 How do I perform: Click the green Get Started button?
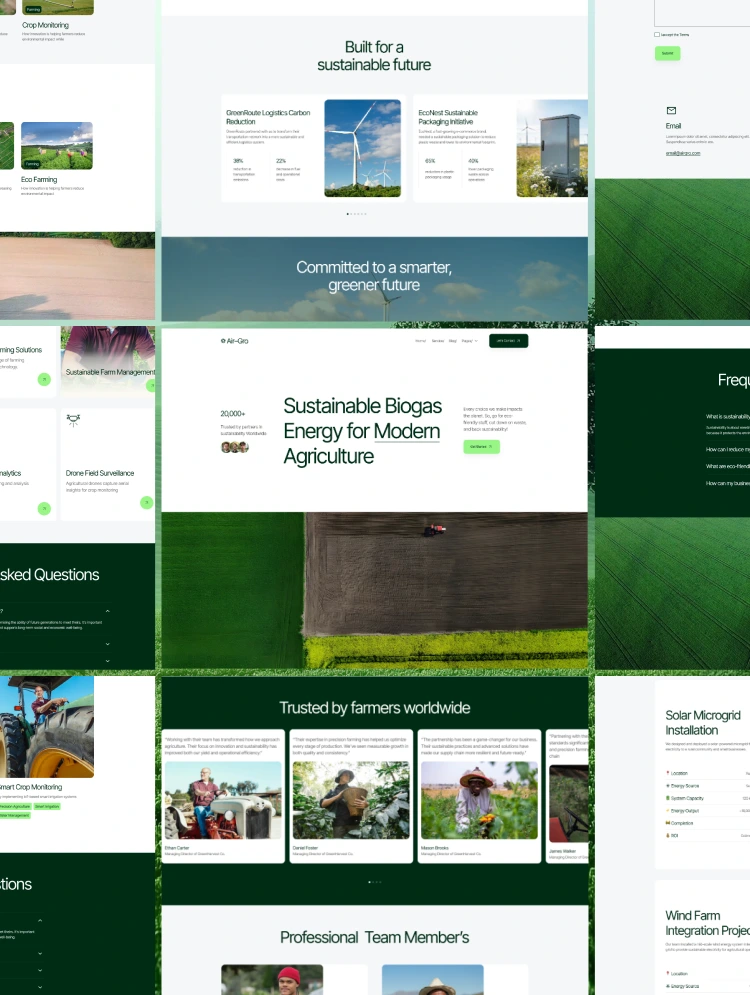click(x=481, y=447)
